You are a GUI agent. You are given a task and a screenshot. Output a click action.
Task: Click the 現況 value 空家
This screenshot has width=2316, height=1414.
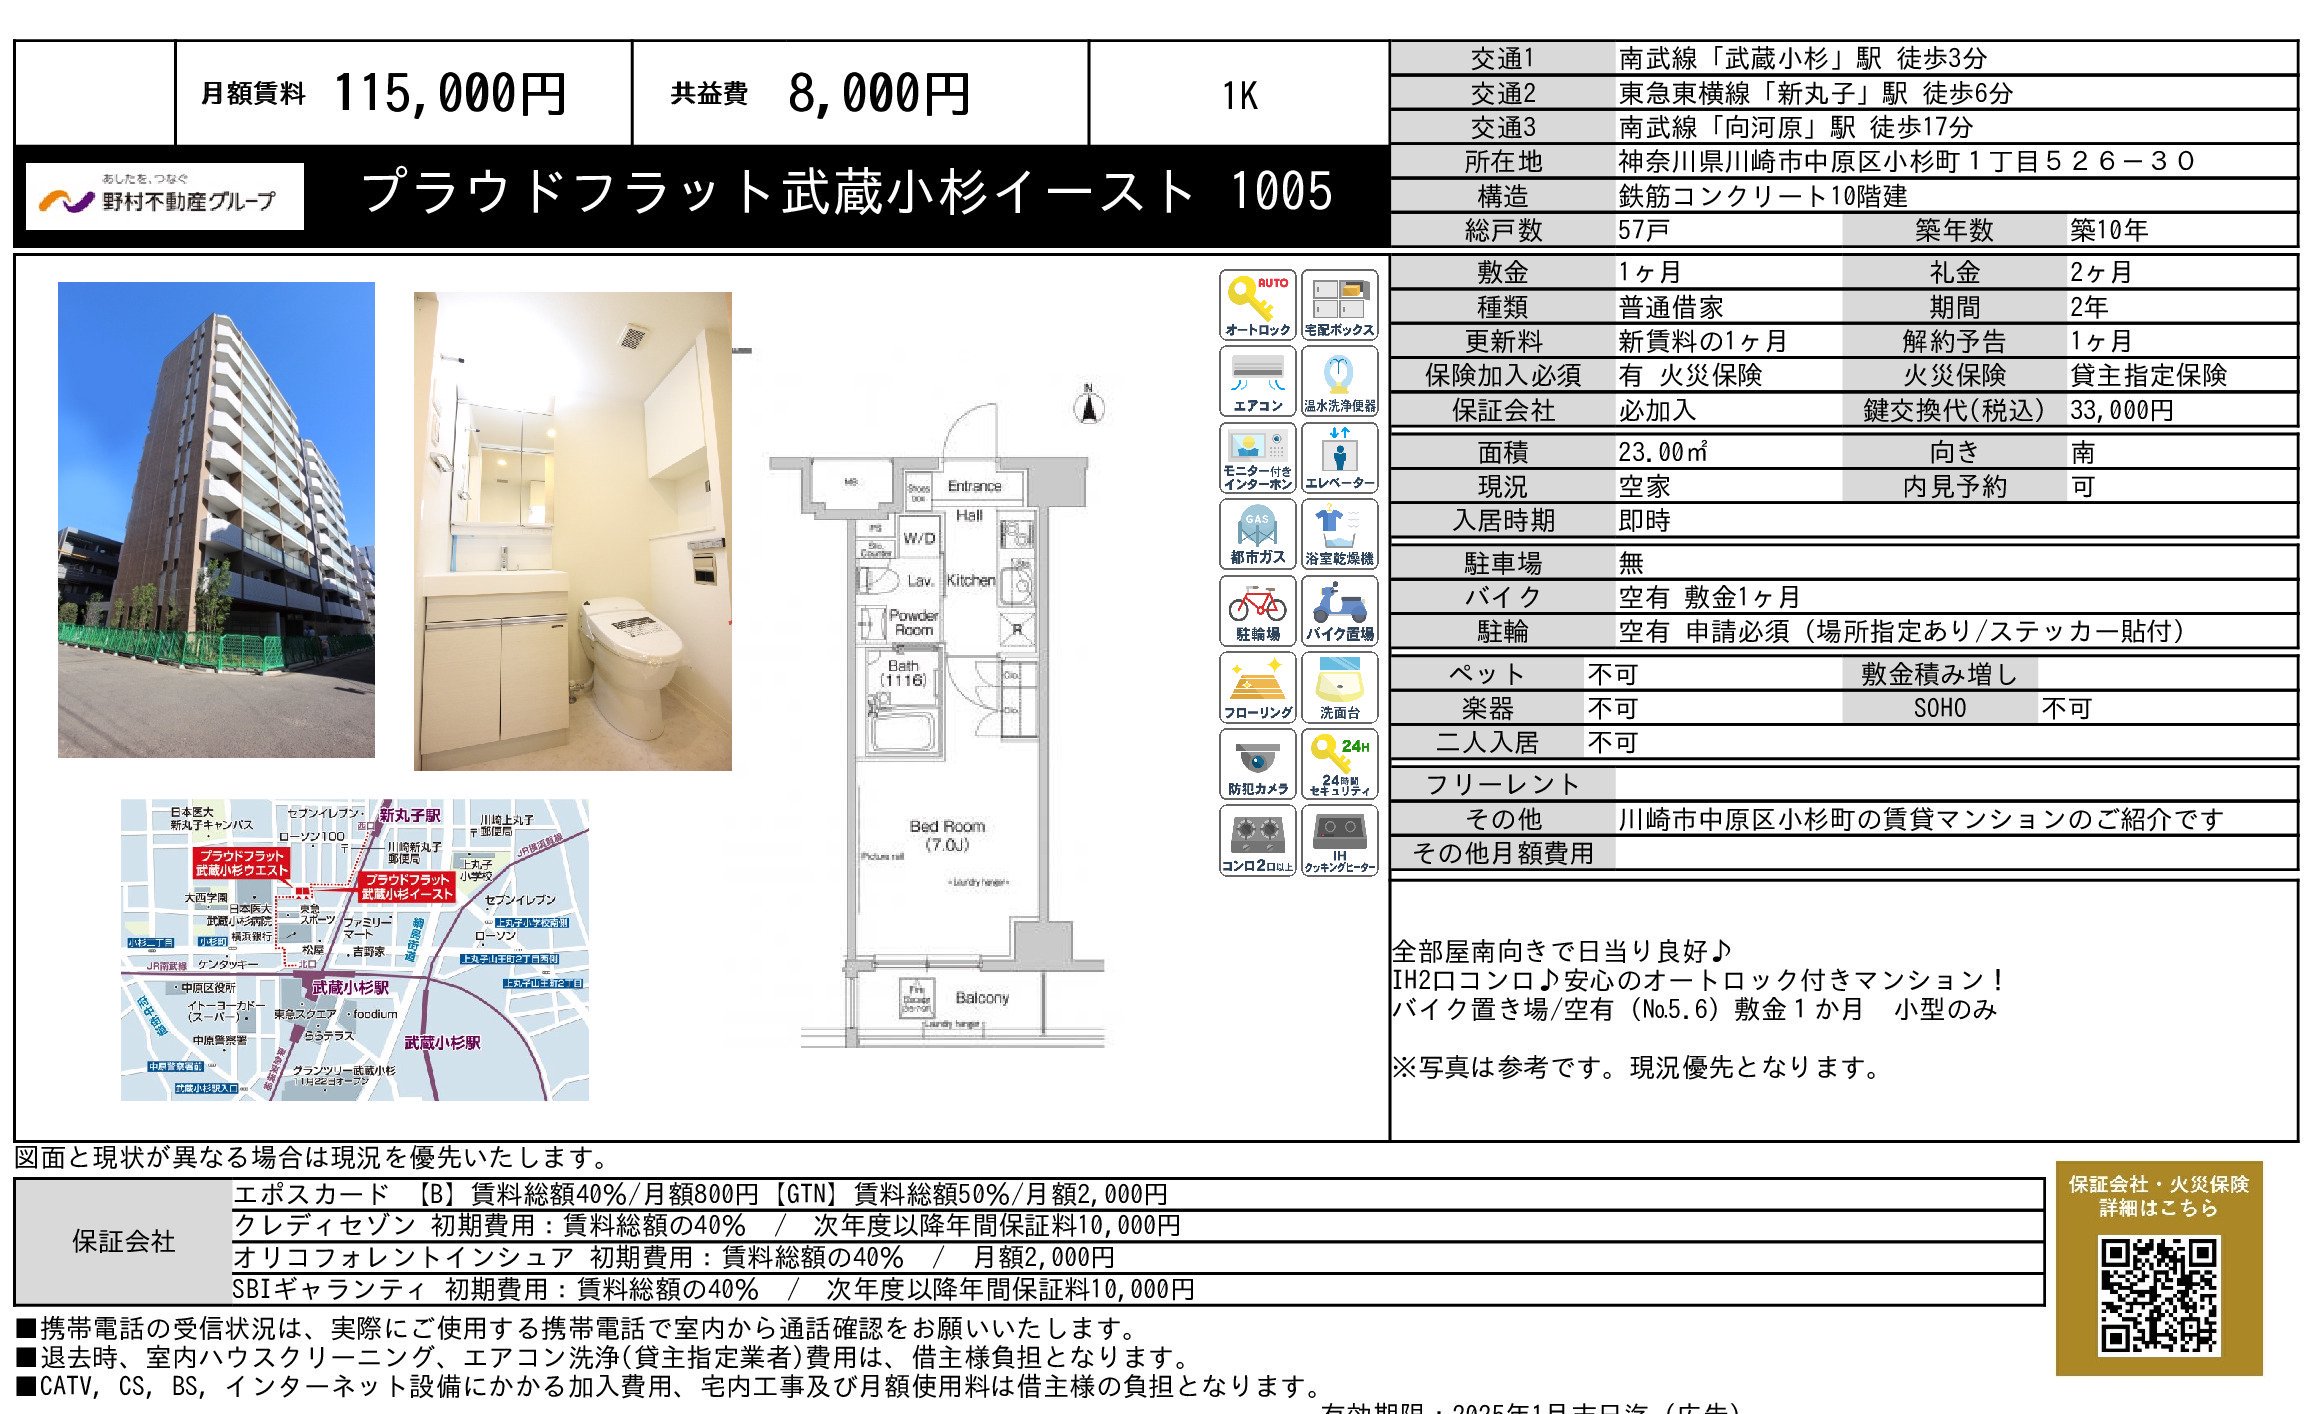tap(1644, 486)
